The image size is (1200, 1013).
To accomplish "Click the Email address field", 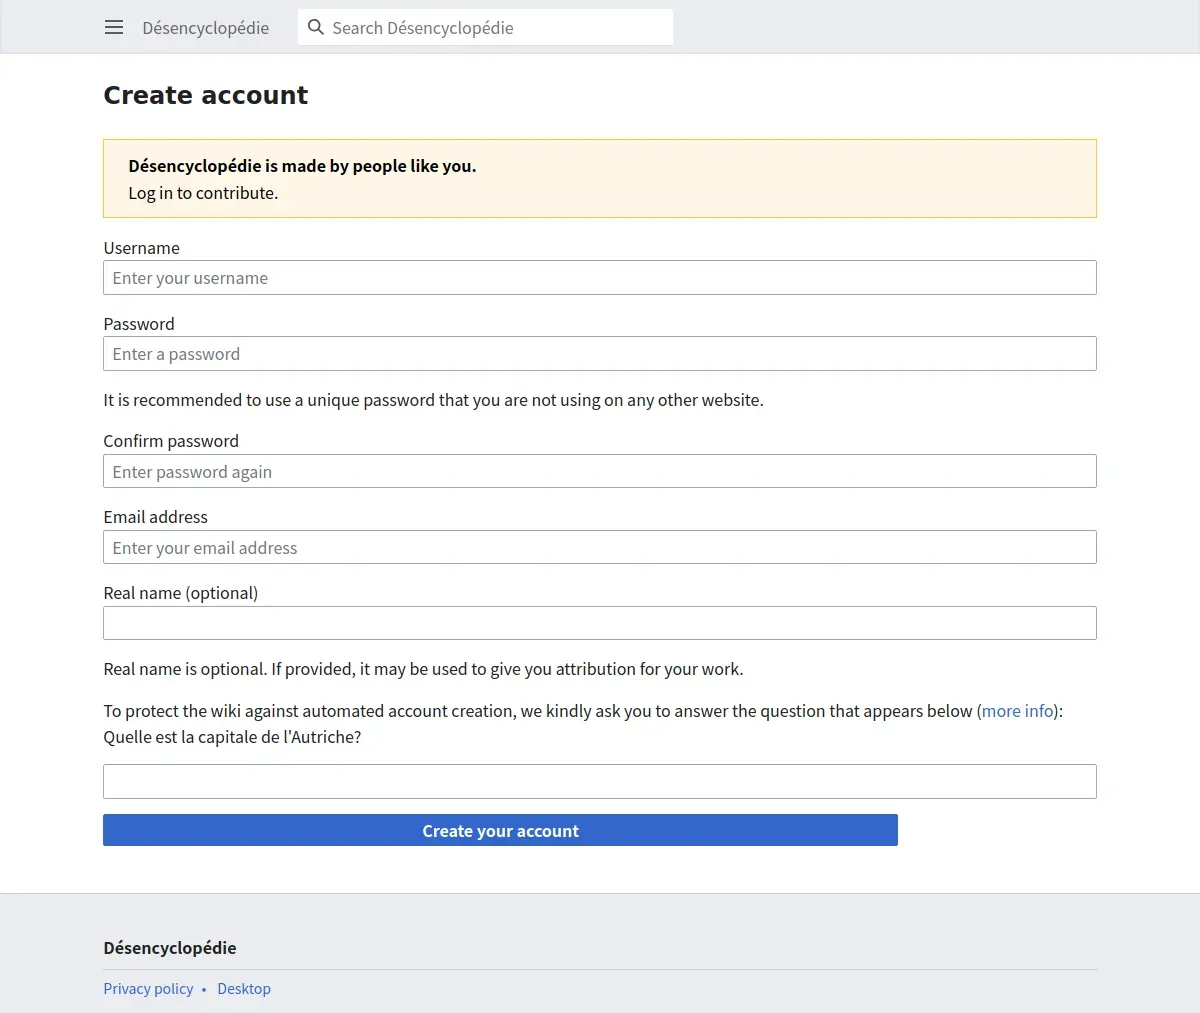I will (x=599, y=548).
